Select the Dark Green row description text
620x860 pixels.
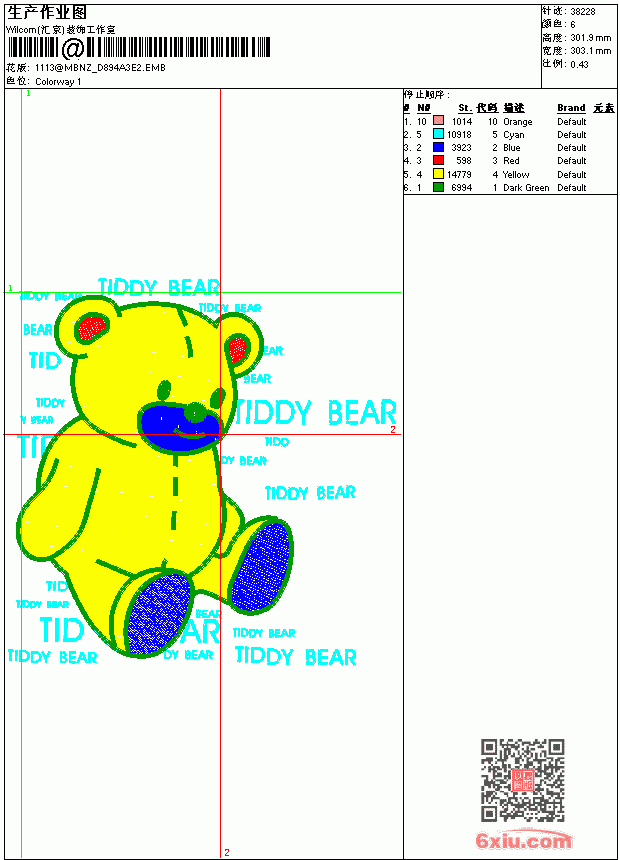(x=526, y=187)
